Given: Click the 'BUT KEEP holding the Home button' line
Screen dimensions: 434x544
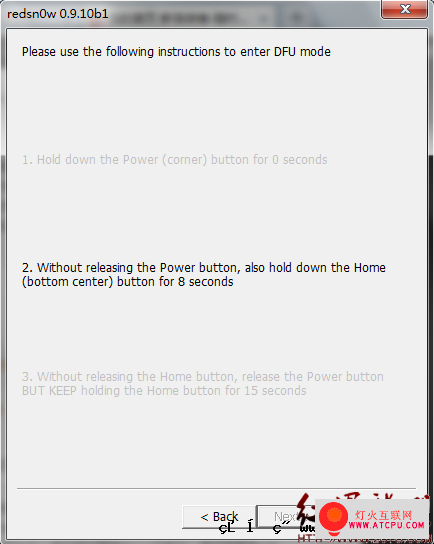Looking at the screenshot, I should 164,391.
